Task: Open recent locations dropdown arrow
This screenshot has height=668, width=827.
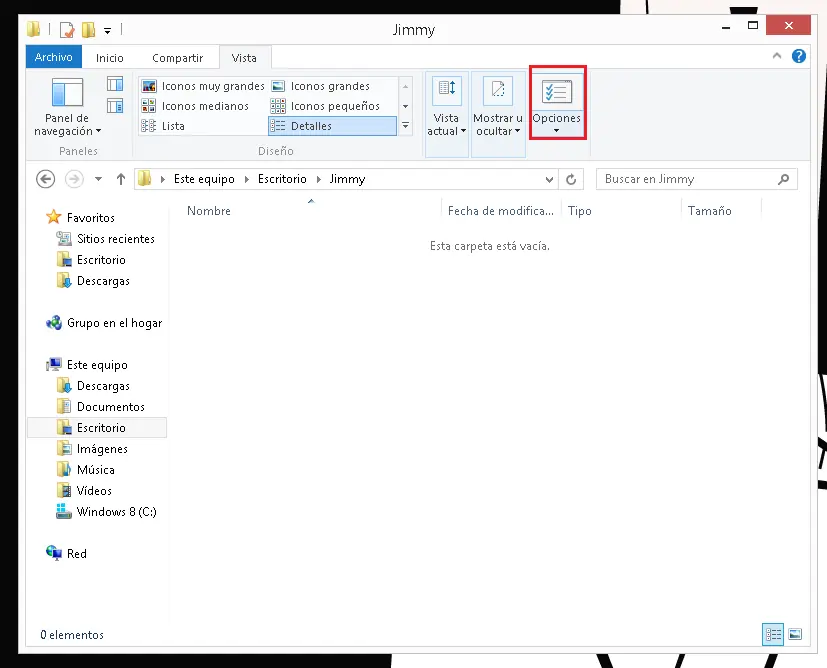Action: tap(98, 179)
